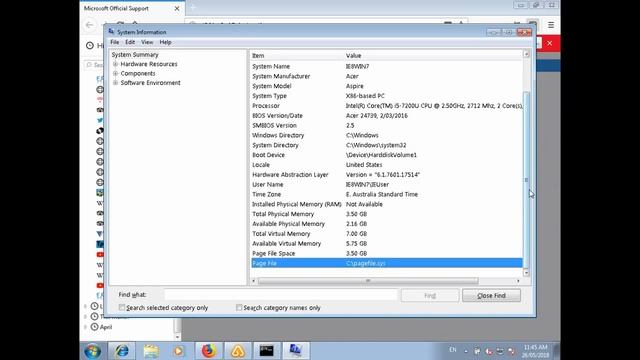Screen dimensions: 640x360
Task: Select the Components category
Action: click(138, 73)
